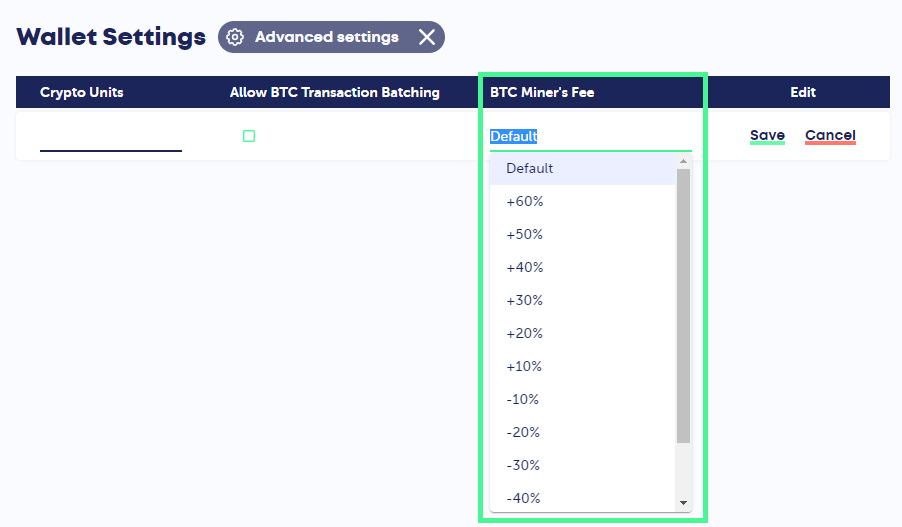The width and height of the screenshot is (902, 527).
Task: Click the Advanced settings gear icon
Action: coord(235,37)
